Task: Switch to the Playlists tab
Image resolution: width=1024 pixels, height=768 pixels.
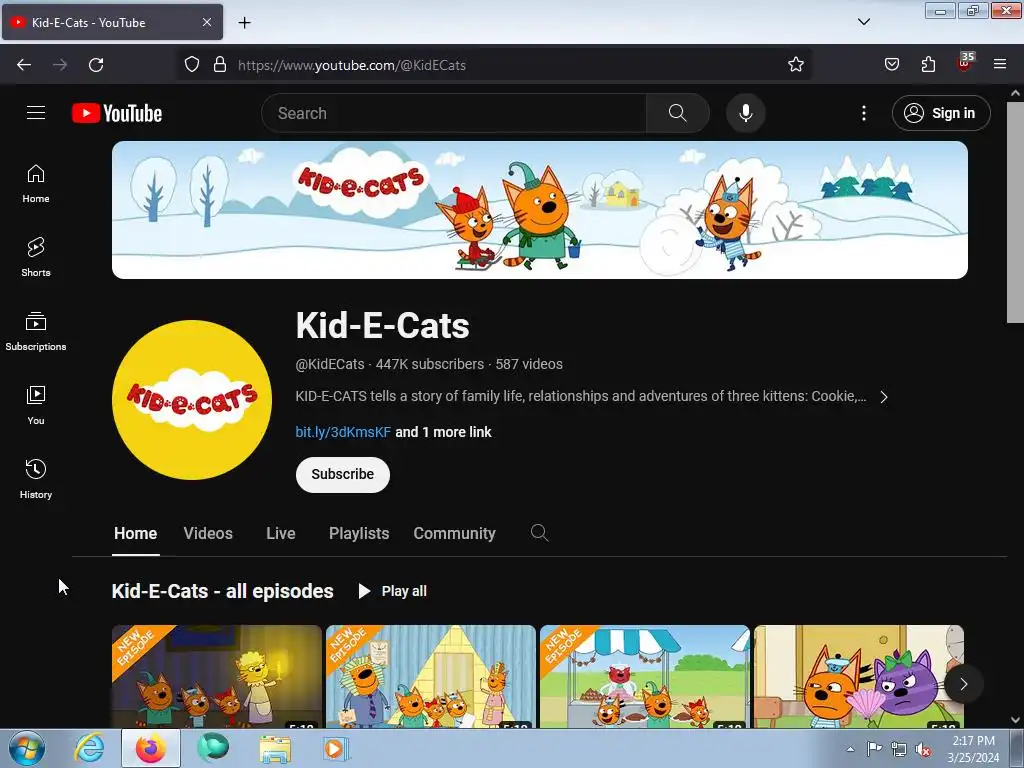Action: (x=359, y=534)
